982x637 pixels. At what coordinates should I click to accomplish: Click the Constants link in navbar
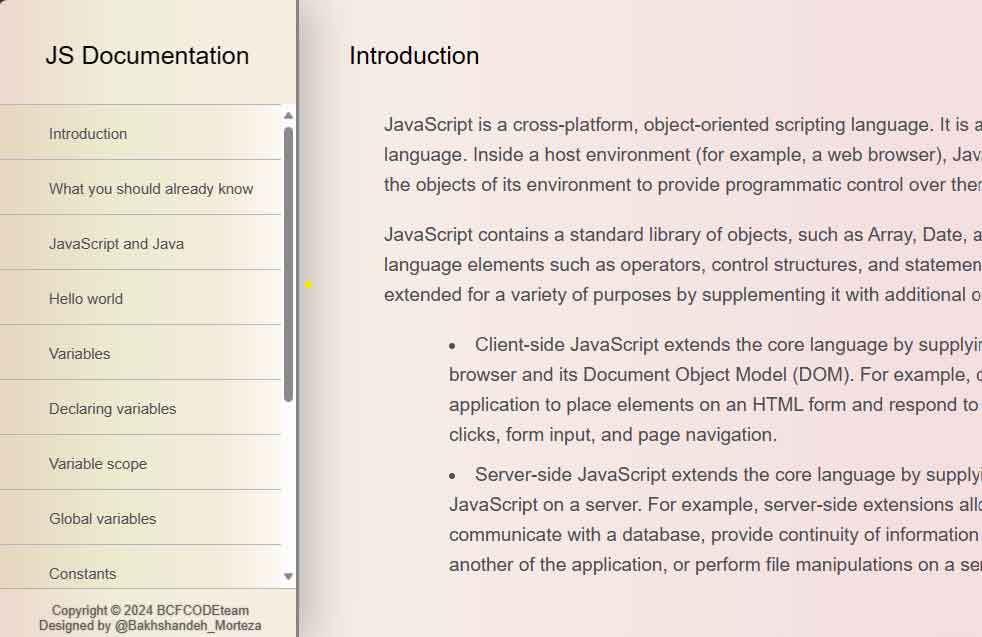tap(83, 573)
